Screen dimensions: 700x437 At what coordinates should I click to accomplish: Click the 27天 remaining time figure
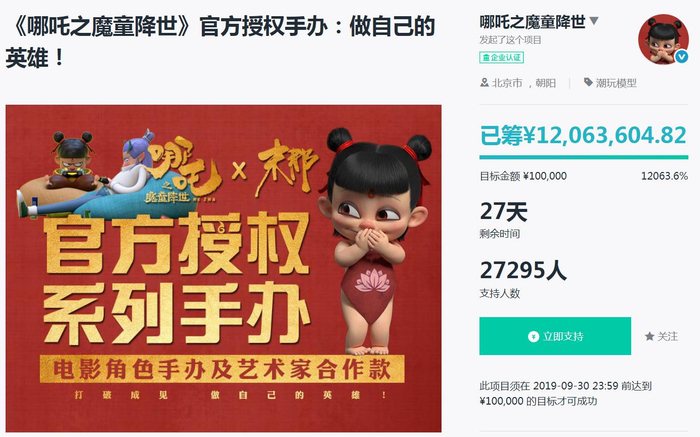(x=504, y=212)
